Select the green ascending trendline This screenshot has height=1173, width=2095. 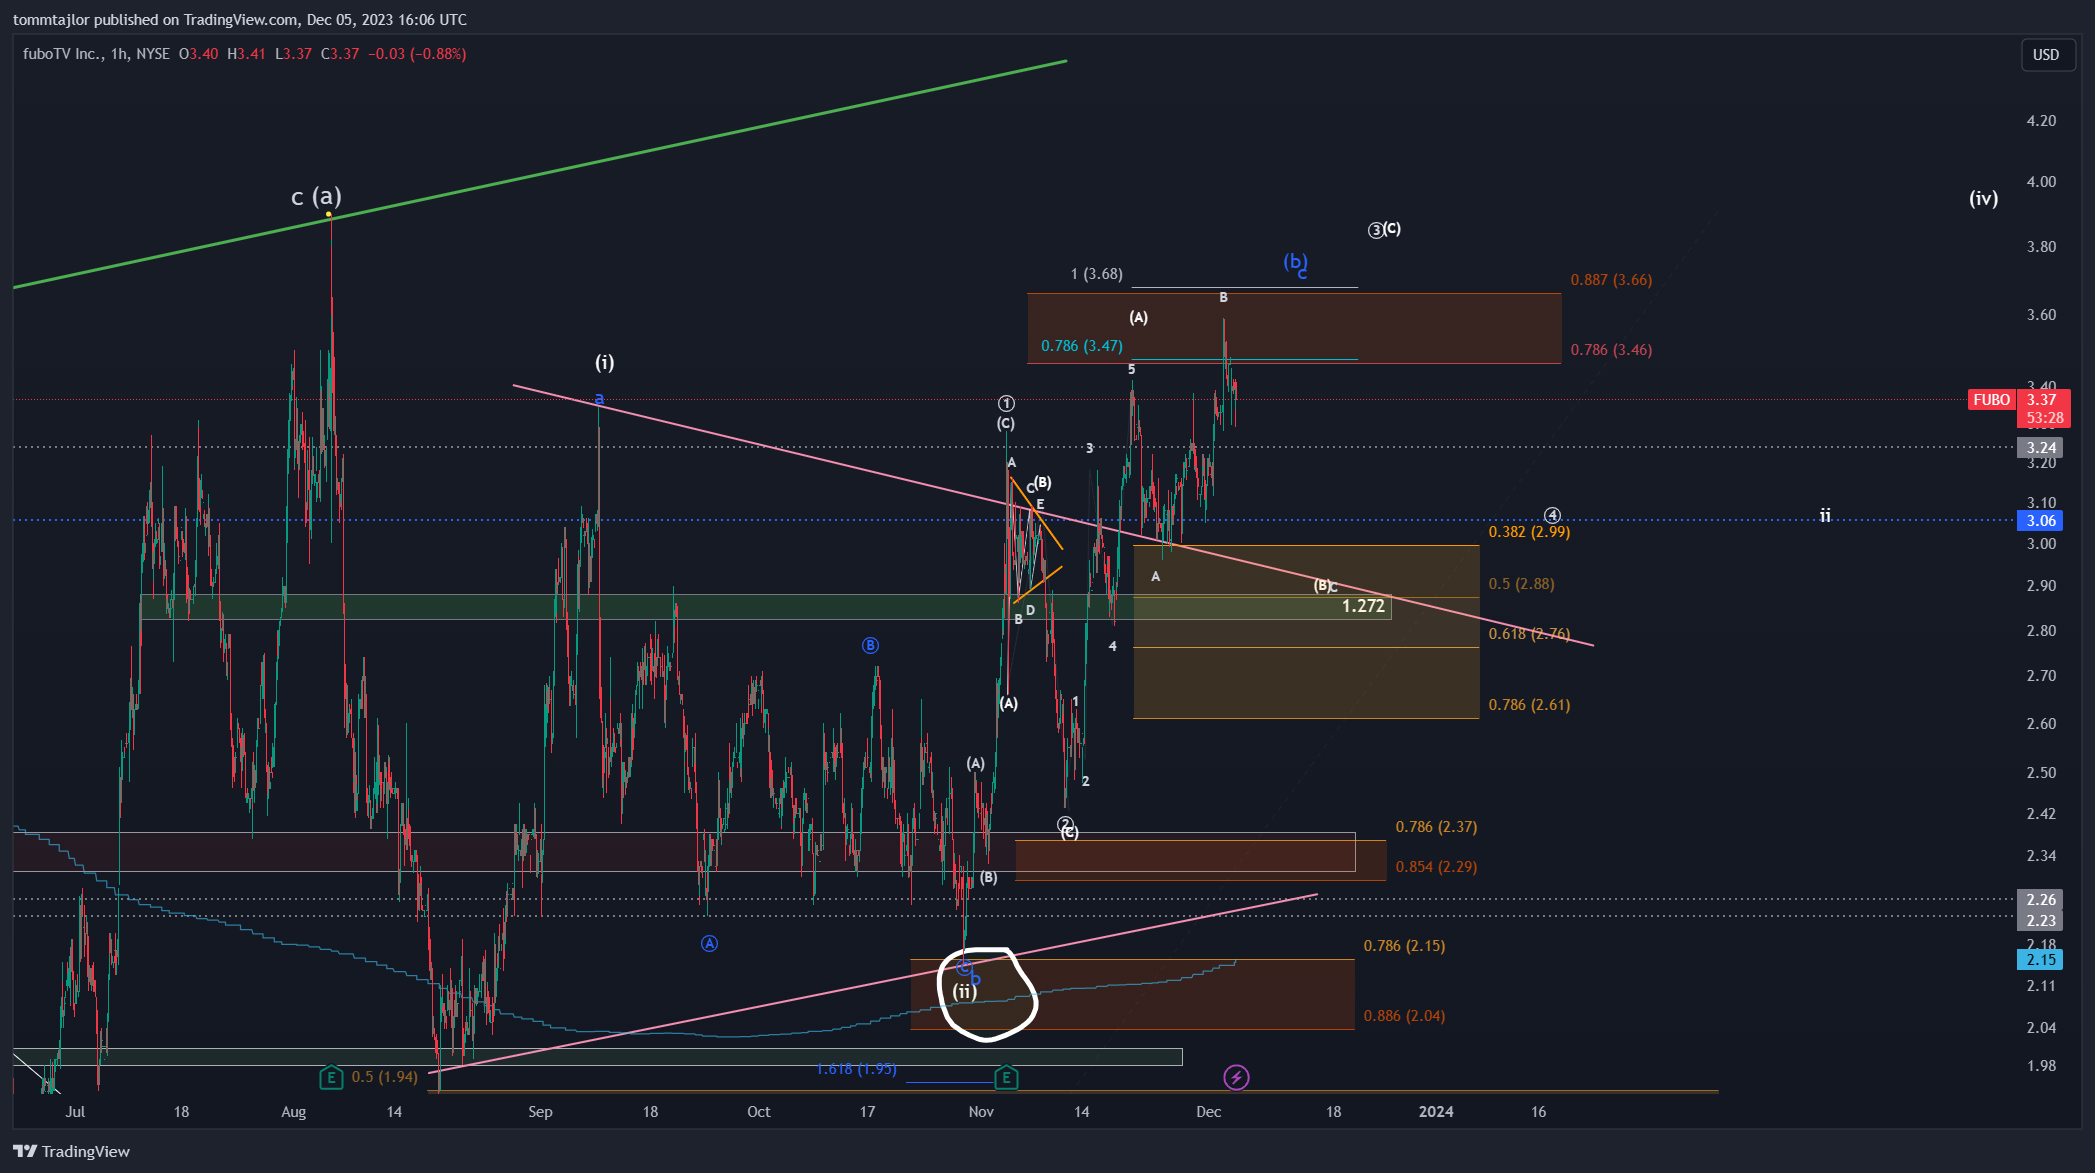pyautogui.click(x=540, y=174)
